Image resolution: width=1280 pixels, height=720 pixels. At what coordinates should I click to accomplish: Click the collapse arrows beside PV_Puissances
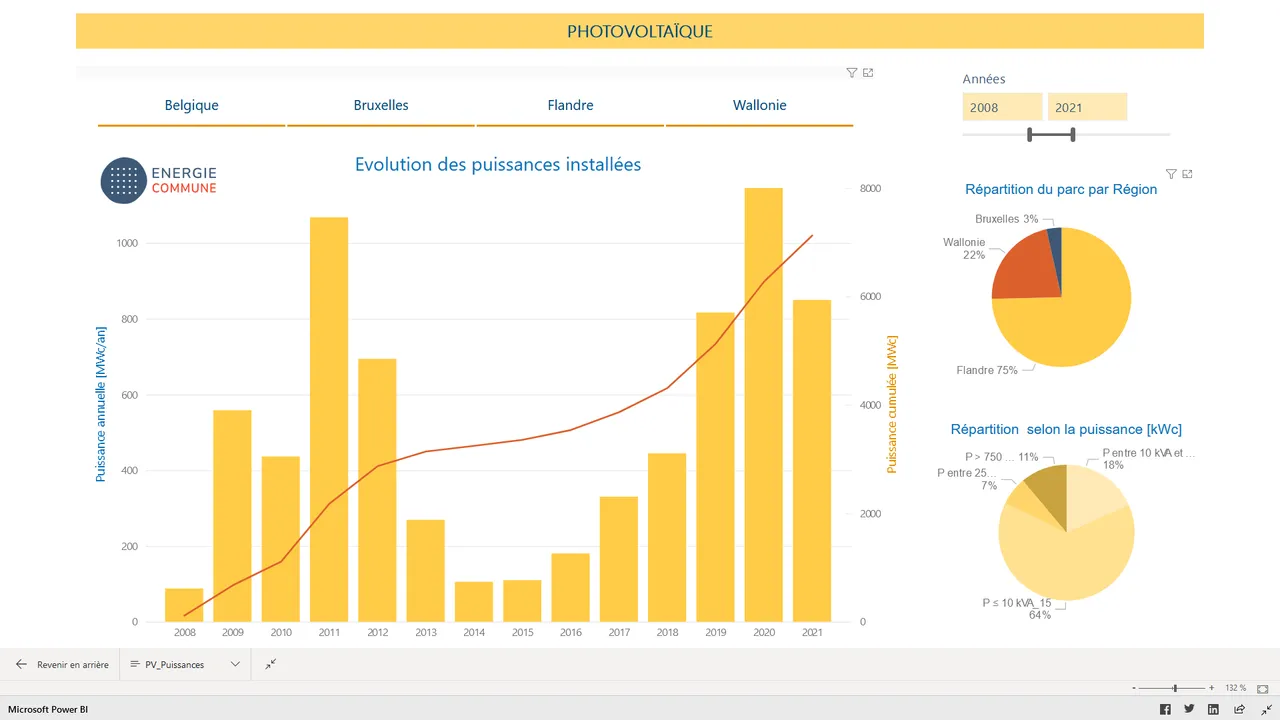point(271,664)
